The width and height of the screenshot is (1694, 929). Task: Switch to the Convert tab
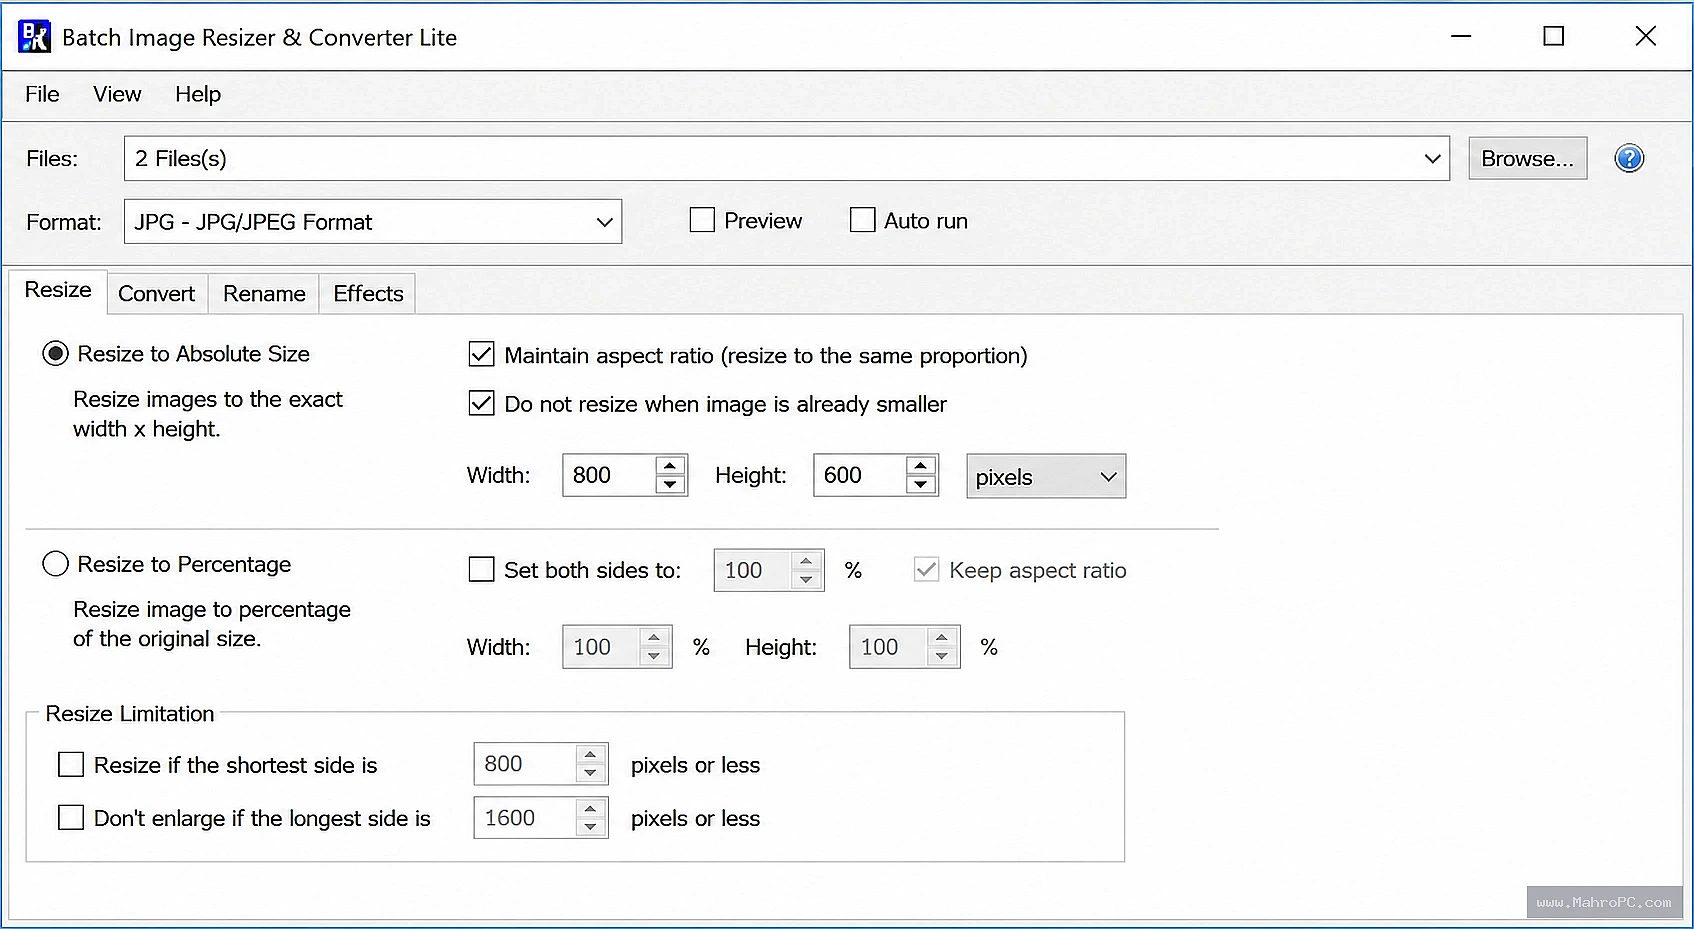tap(156, 294)
